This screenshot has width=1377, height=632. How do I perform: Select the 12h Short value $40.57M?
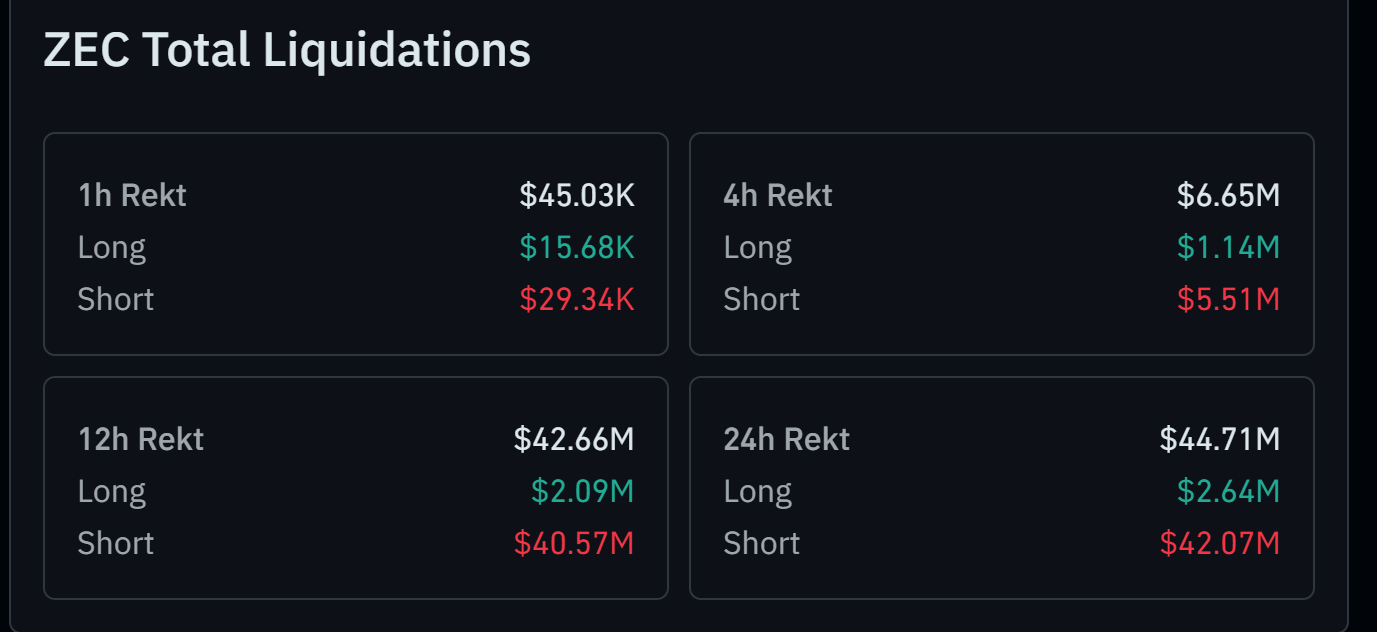574,543
